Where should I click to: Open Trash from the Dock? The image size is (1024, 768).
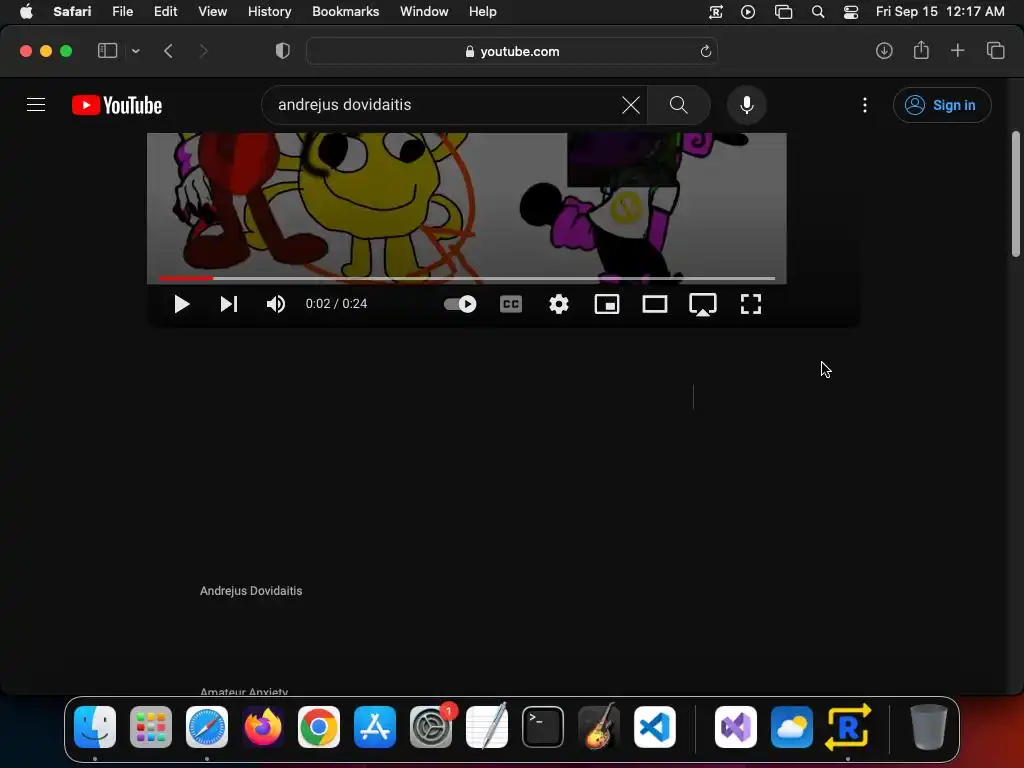(x=928, y=727)
